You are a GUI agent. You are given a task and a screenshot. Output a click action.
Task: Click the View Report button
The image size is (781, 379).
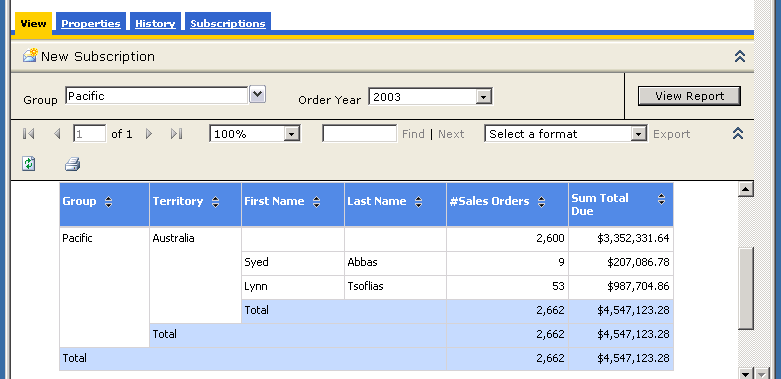click(x=689, y=96)
